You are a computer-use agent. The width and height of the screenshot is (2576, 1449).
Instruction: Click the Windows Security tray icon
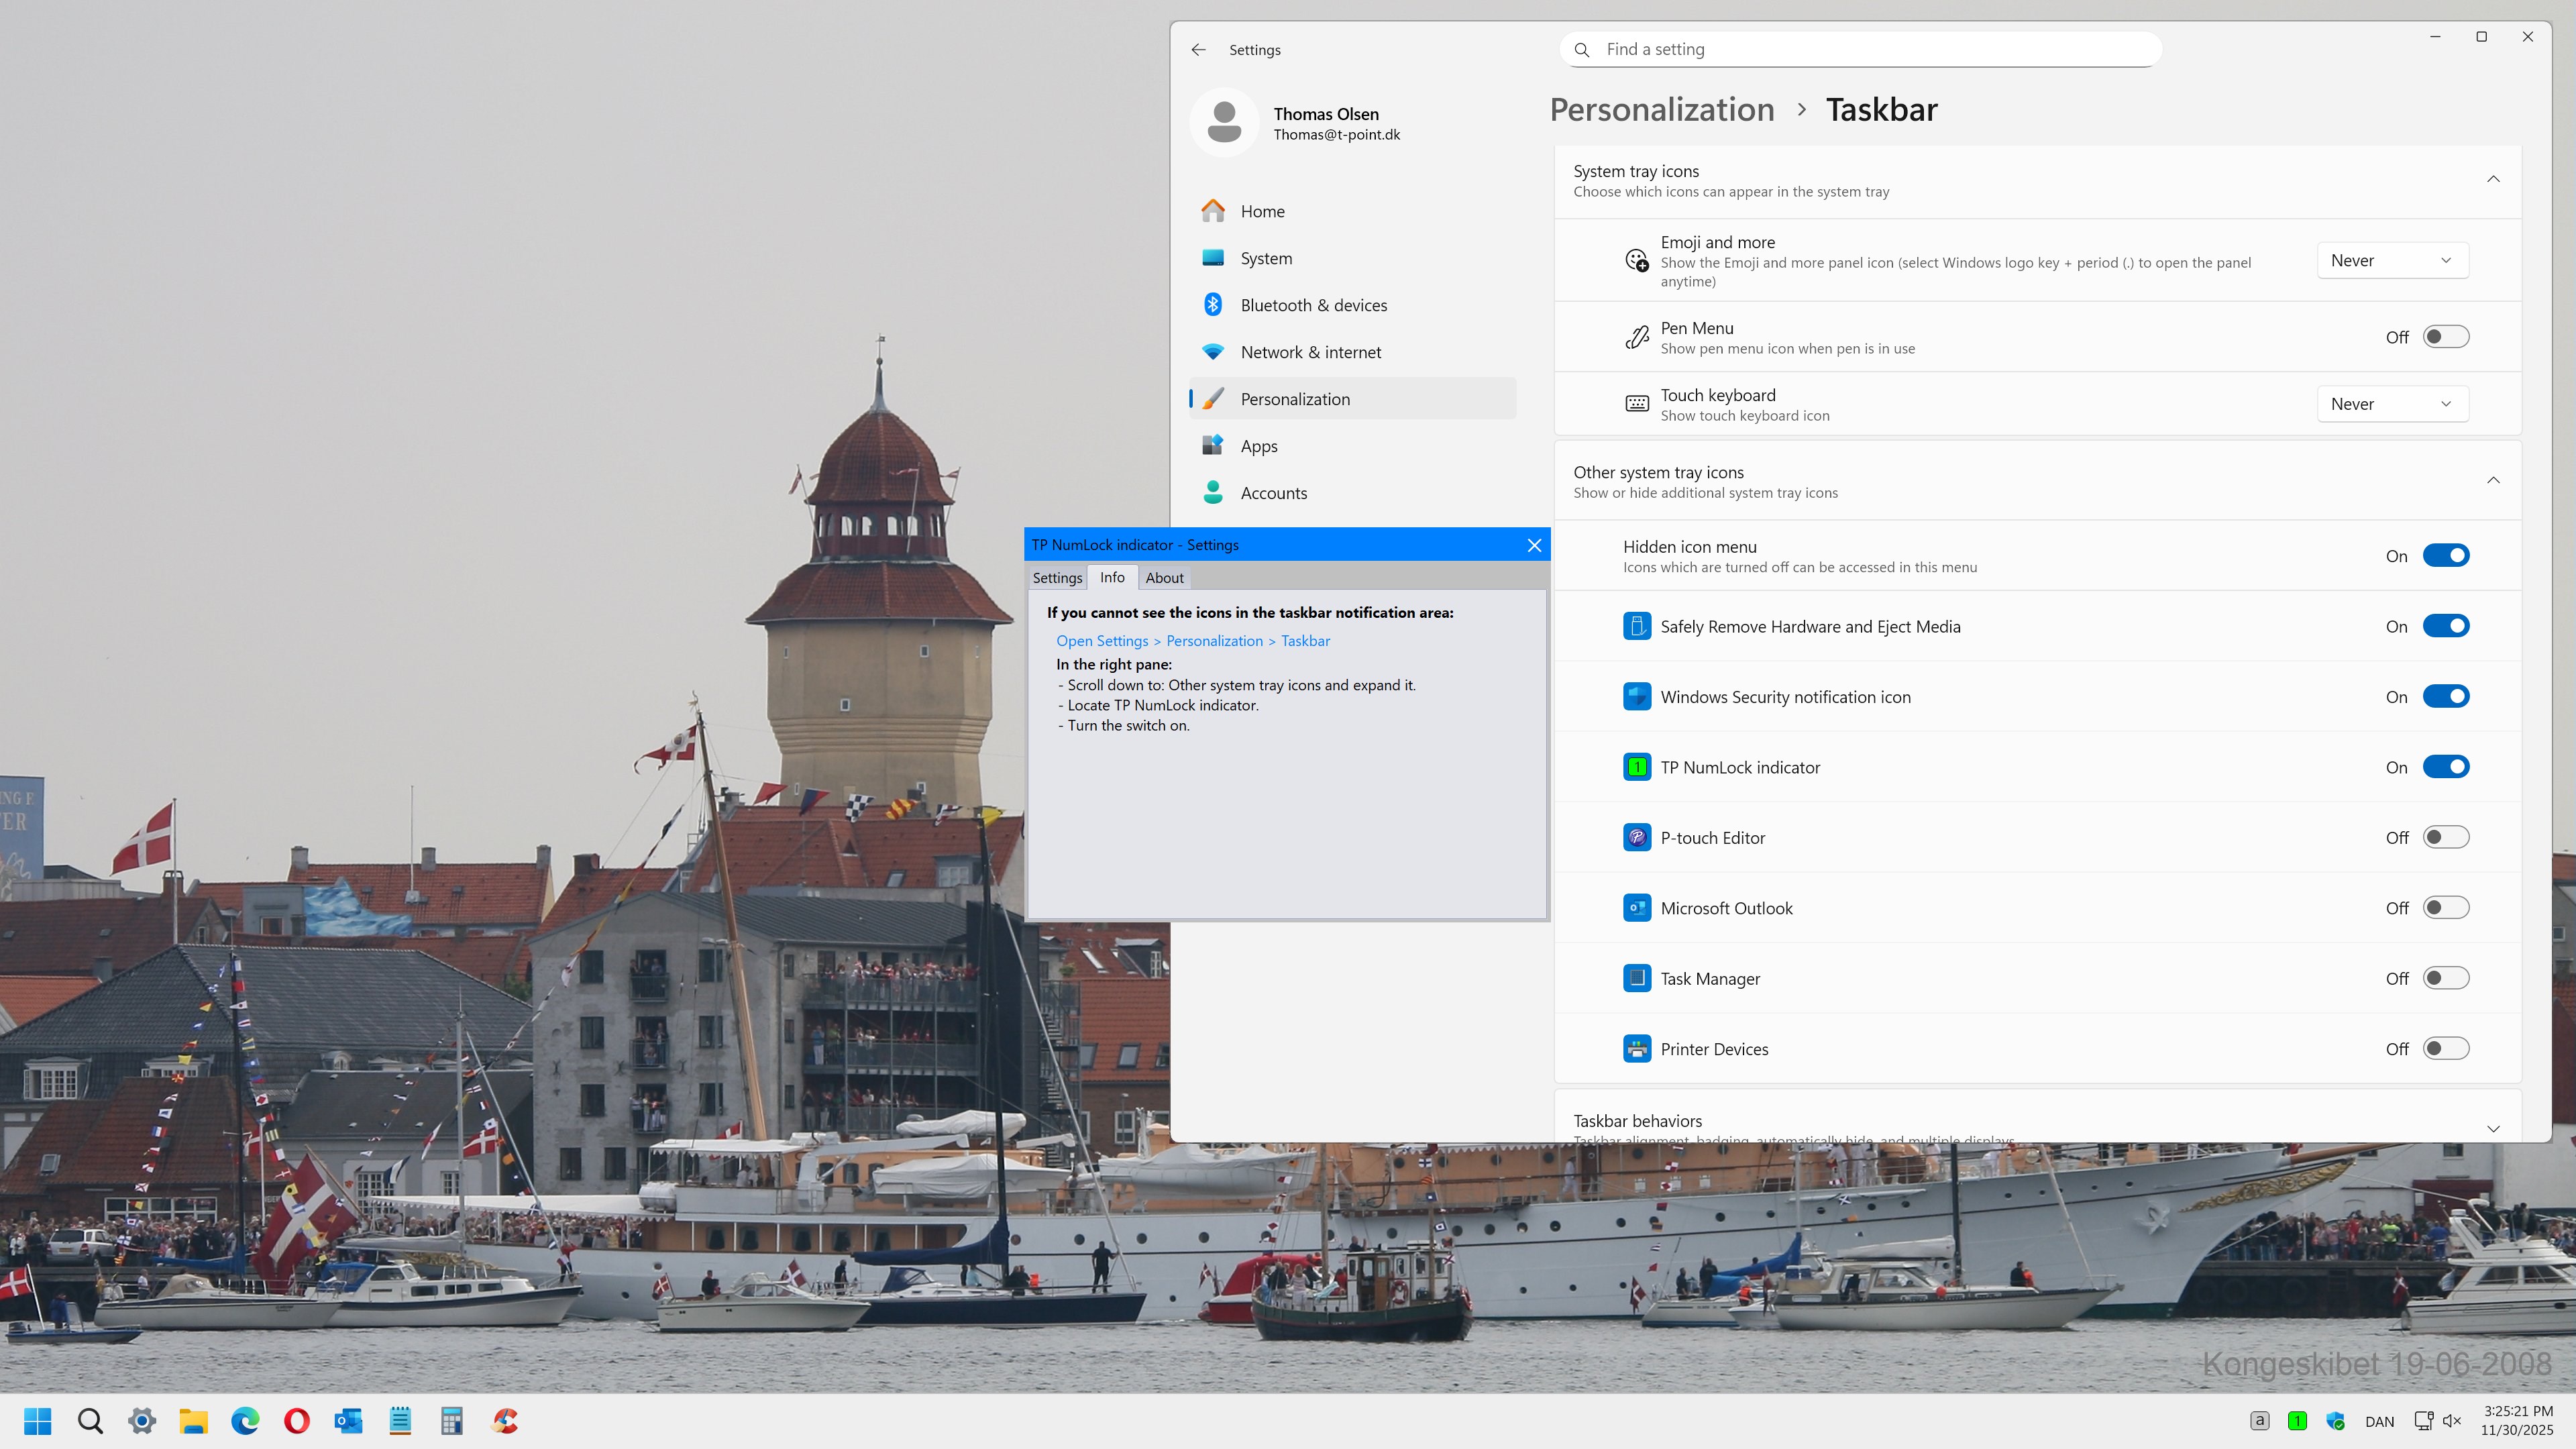point(2336,1421)
